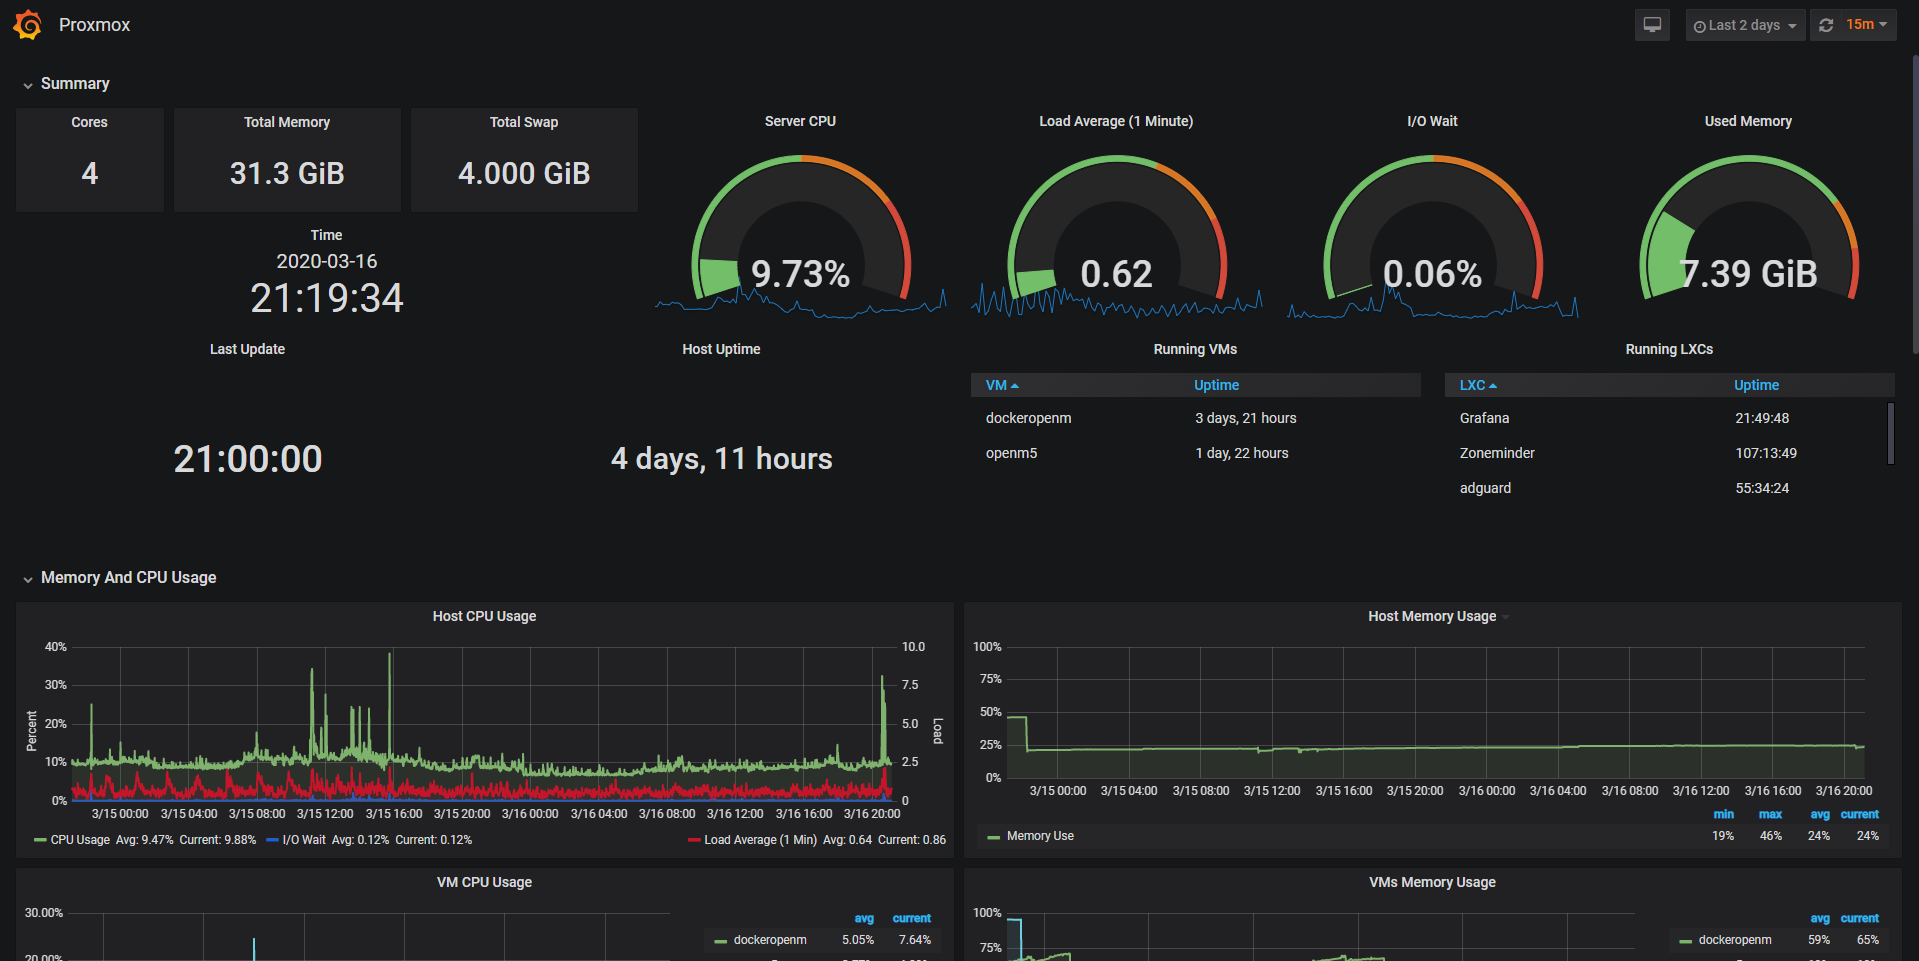
Task: Click the page vertical scrollbar
Action: [x=1915, y=204]
